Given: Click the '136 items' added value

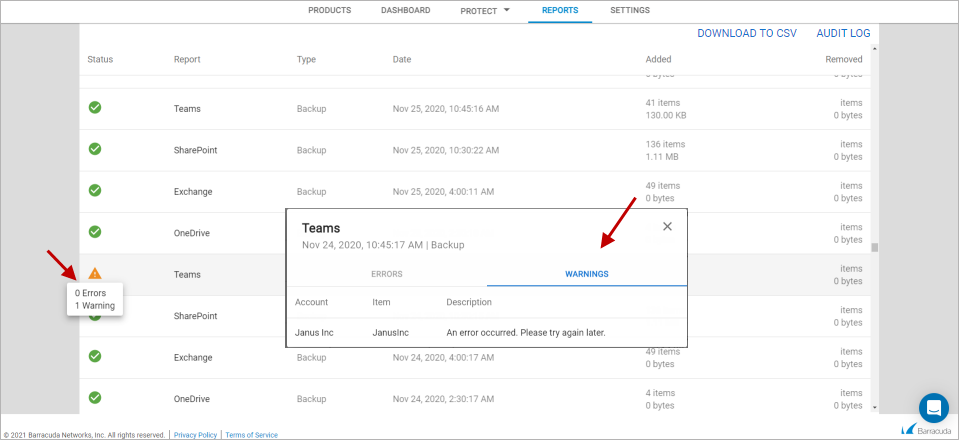Looking at the screenshot, I should (x=665, y=144).
